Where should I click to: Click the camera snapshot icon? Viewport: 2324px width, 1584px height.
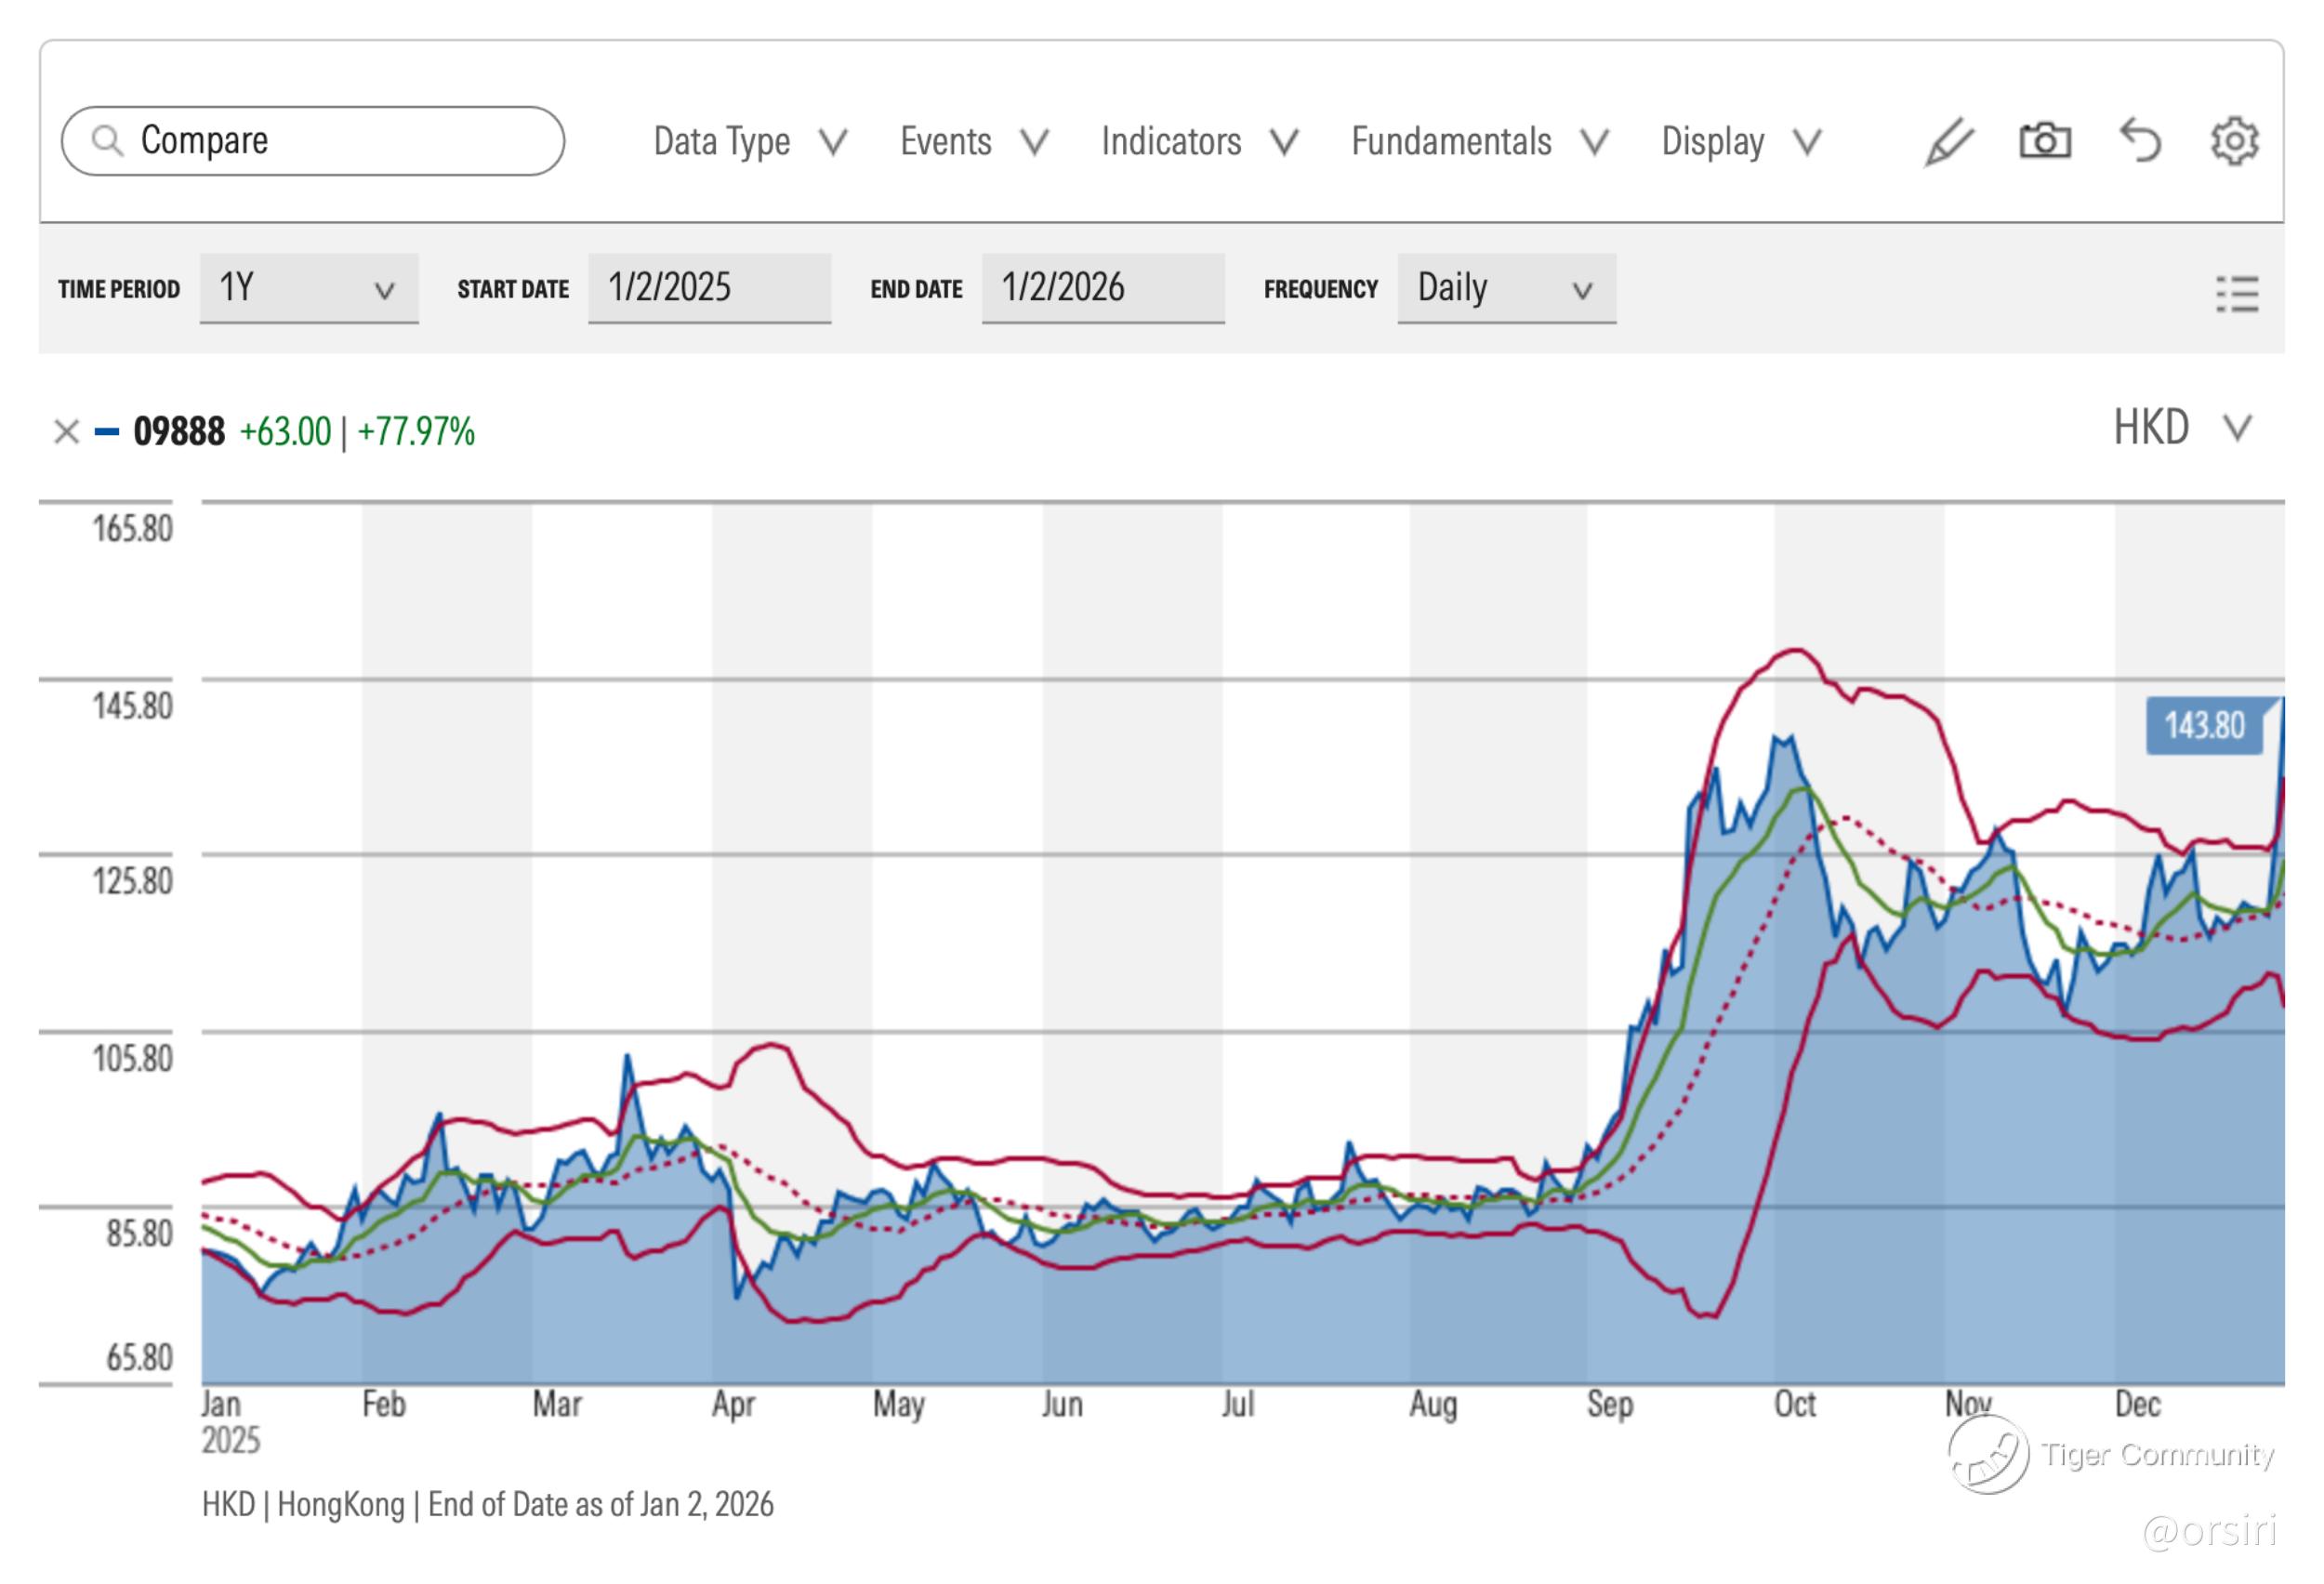tap(2044, 141)
